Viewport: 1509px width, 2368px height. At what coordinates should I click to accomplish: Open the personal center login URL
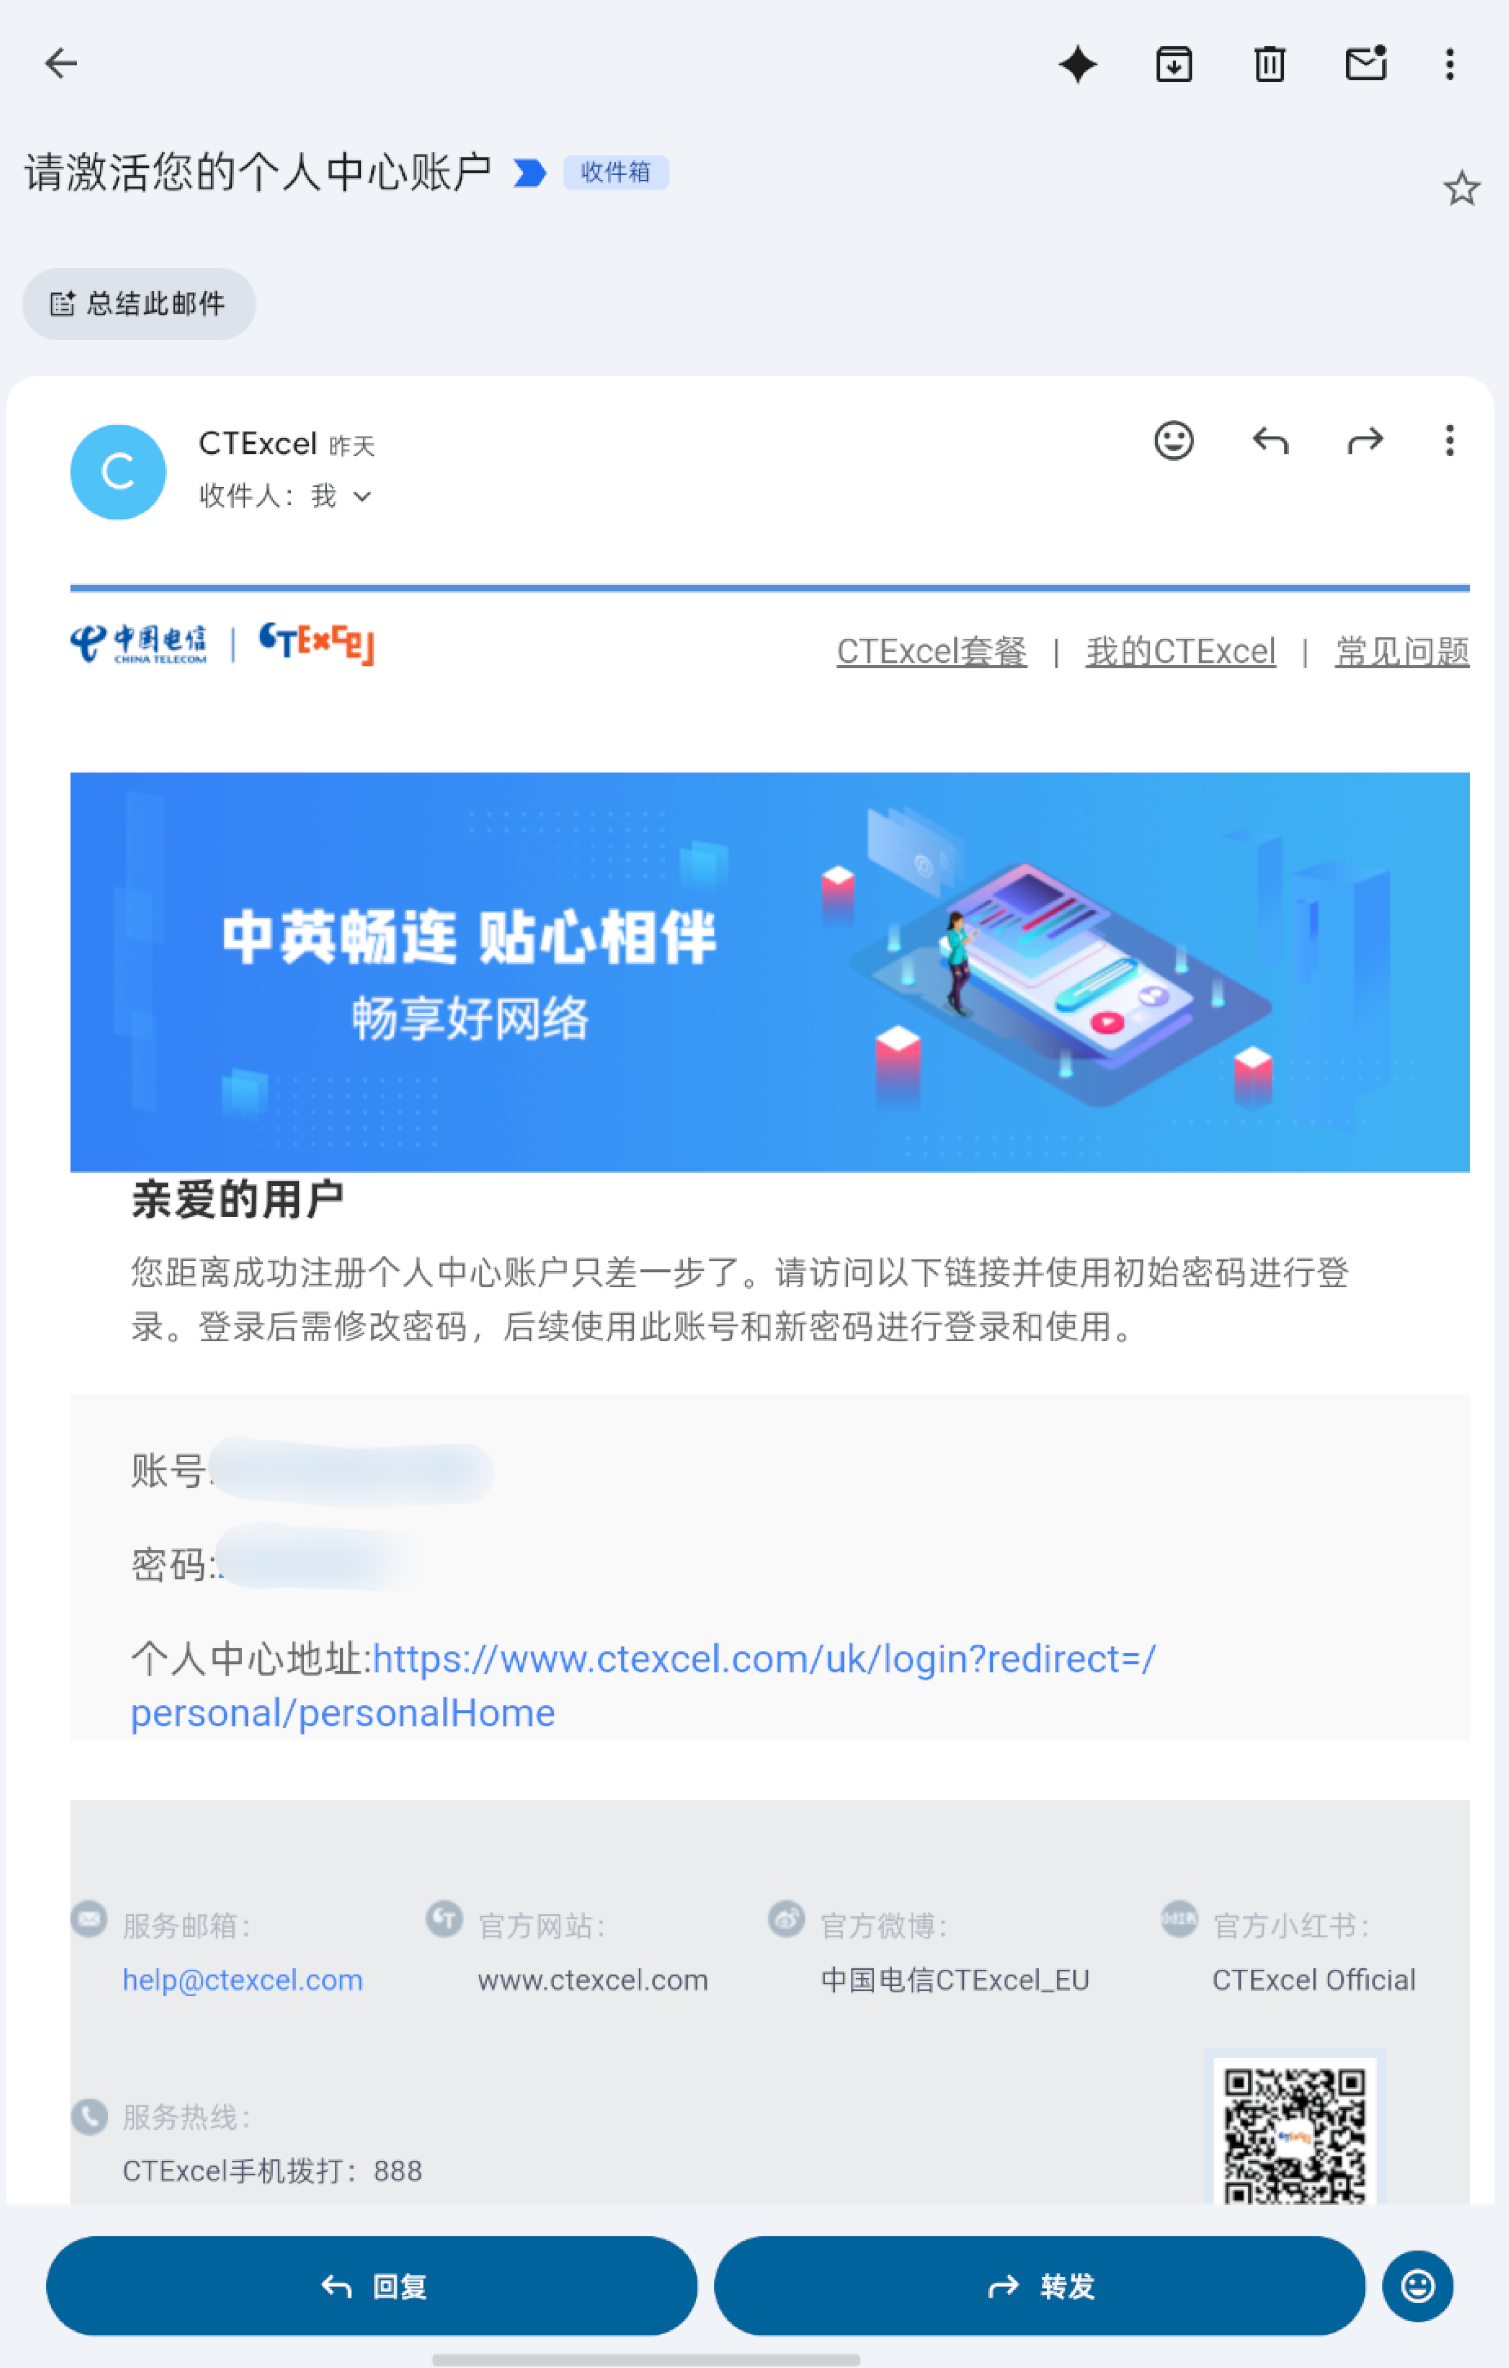point(643,1686)
